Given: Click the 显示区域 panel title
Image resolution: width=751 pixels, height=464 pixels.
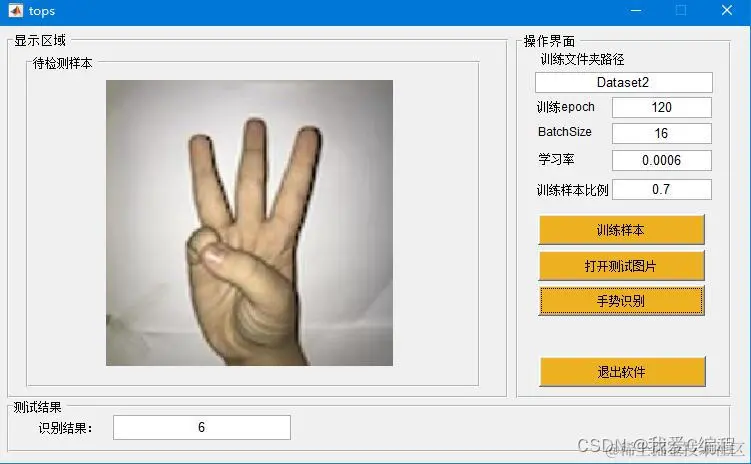Looking at the screenshot, I should [40, 41].
